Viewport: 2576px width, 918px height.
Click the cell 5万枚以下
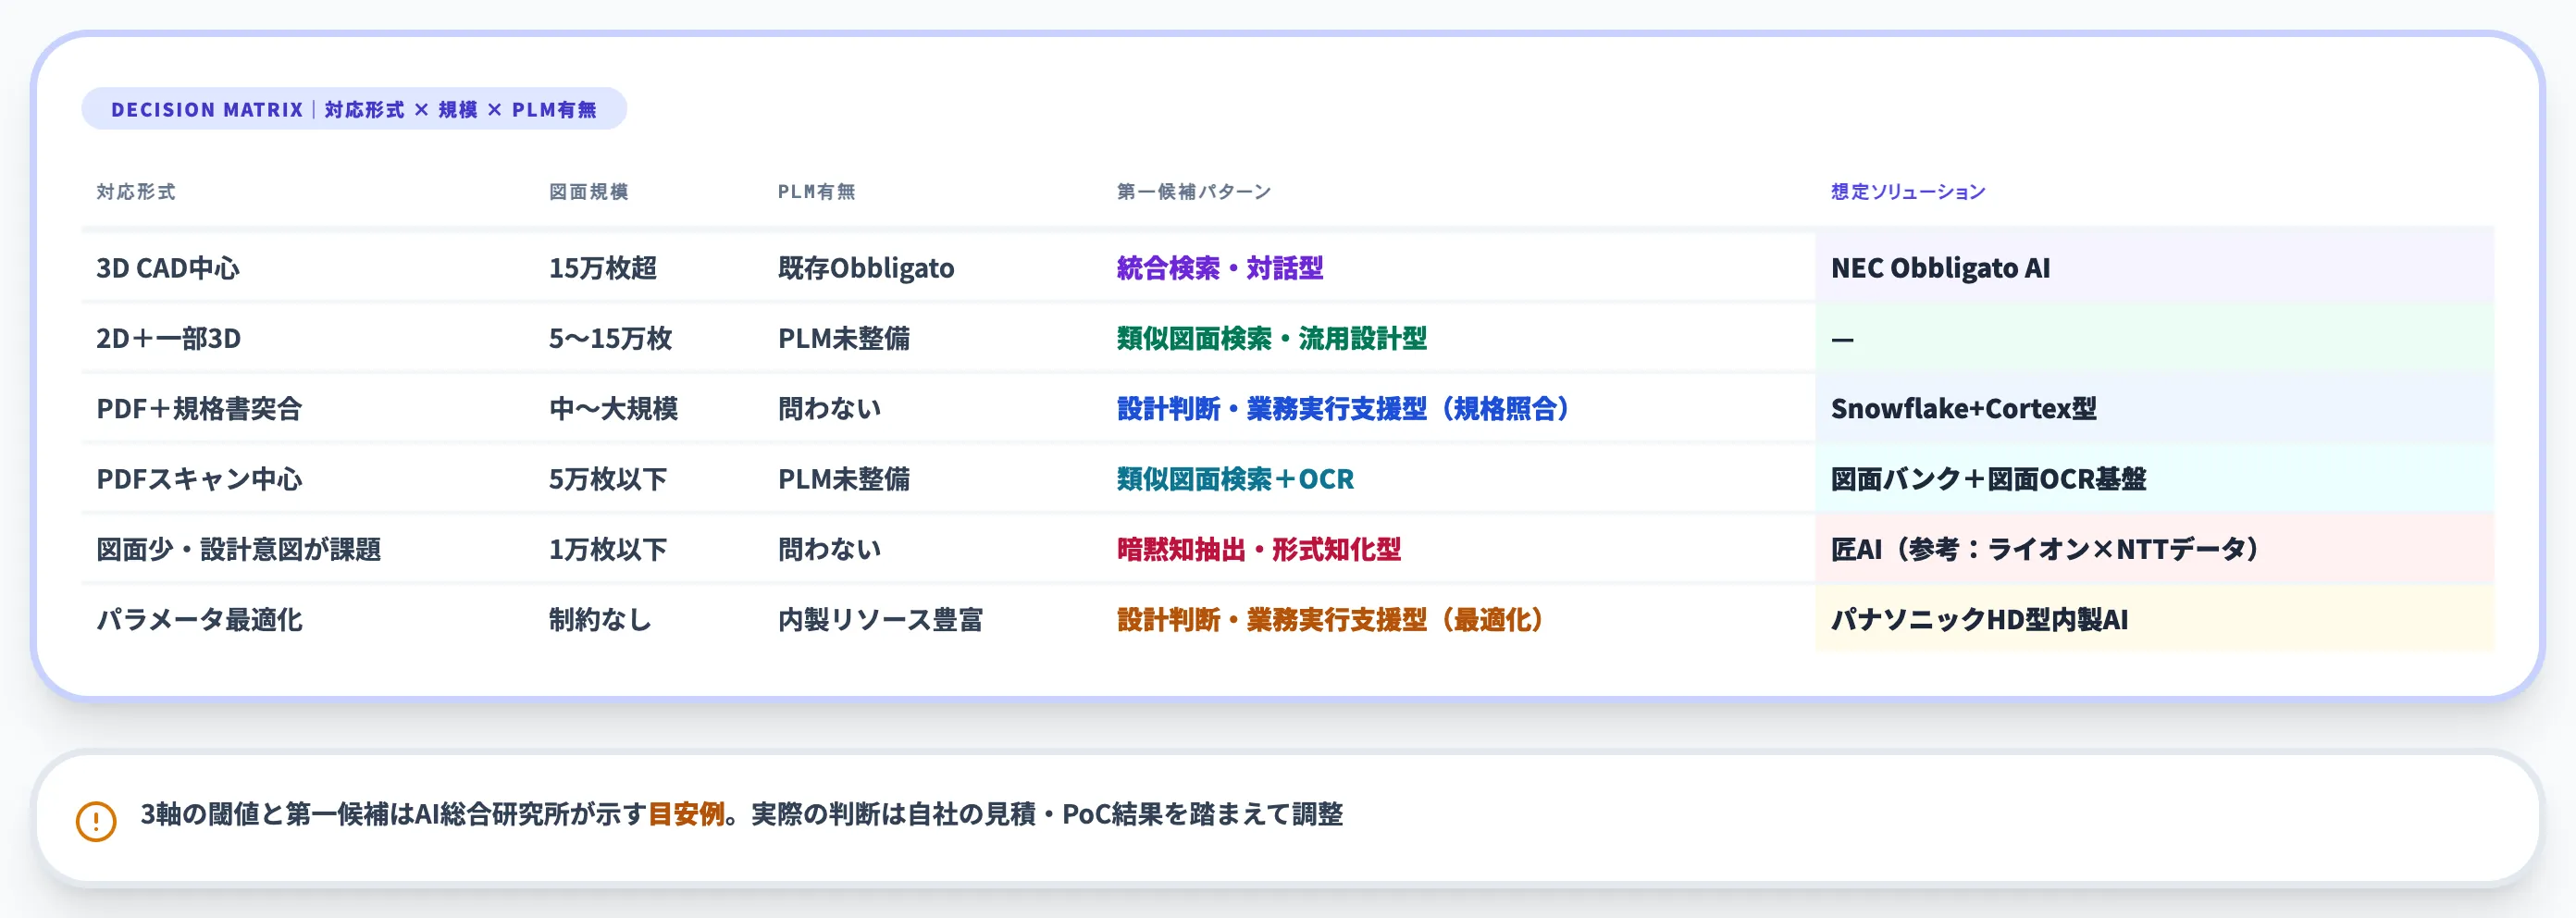(608, 479)
